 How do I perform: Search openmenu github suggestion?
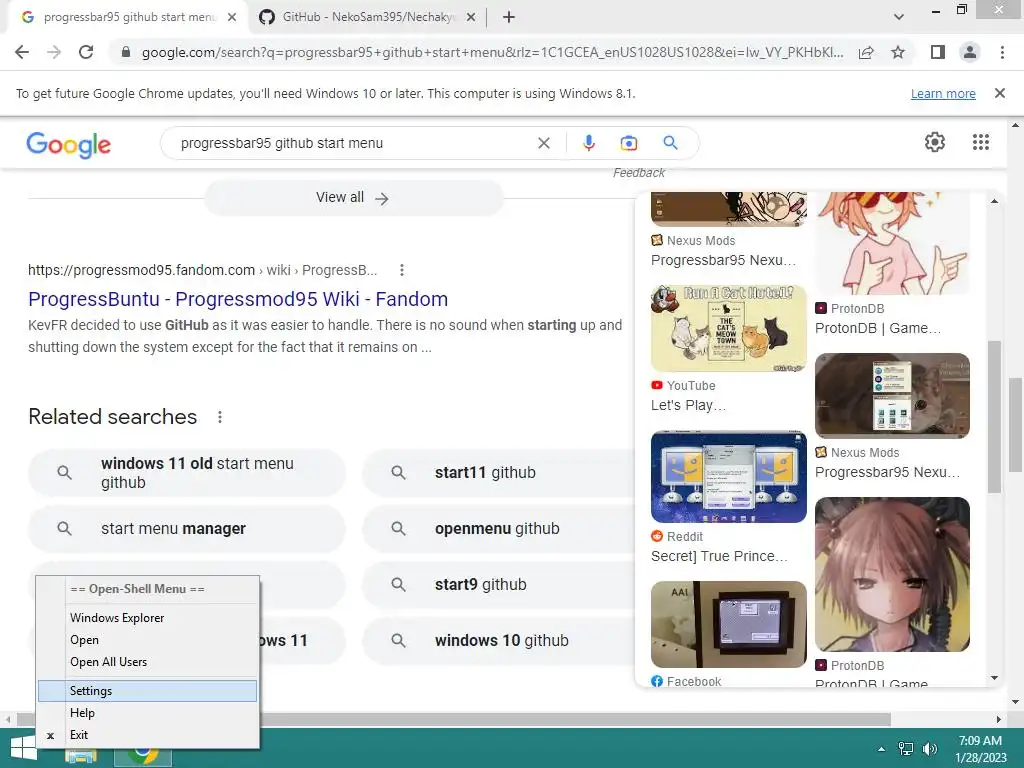tap(498, 528)
